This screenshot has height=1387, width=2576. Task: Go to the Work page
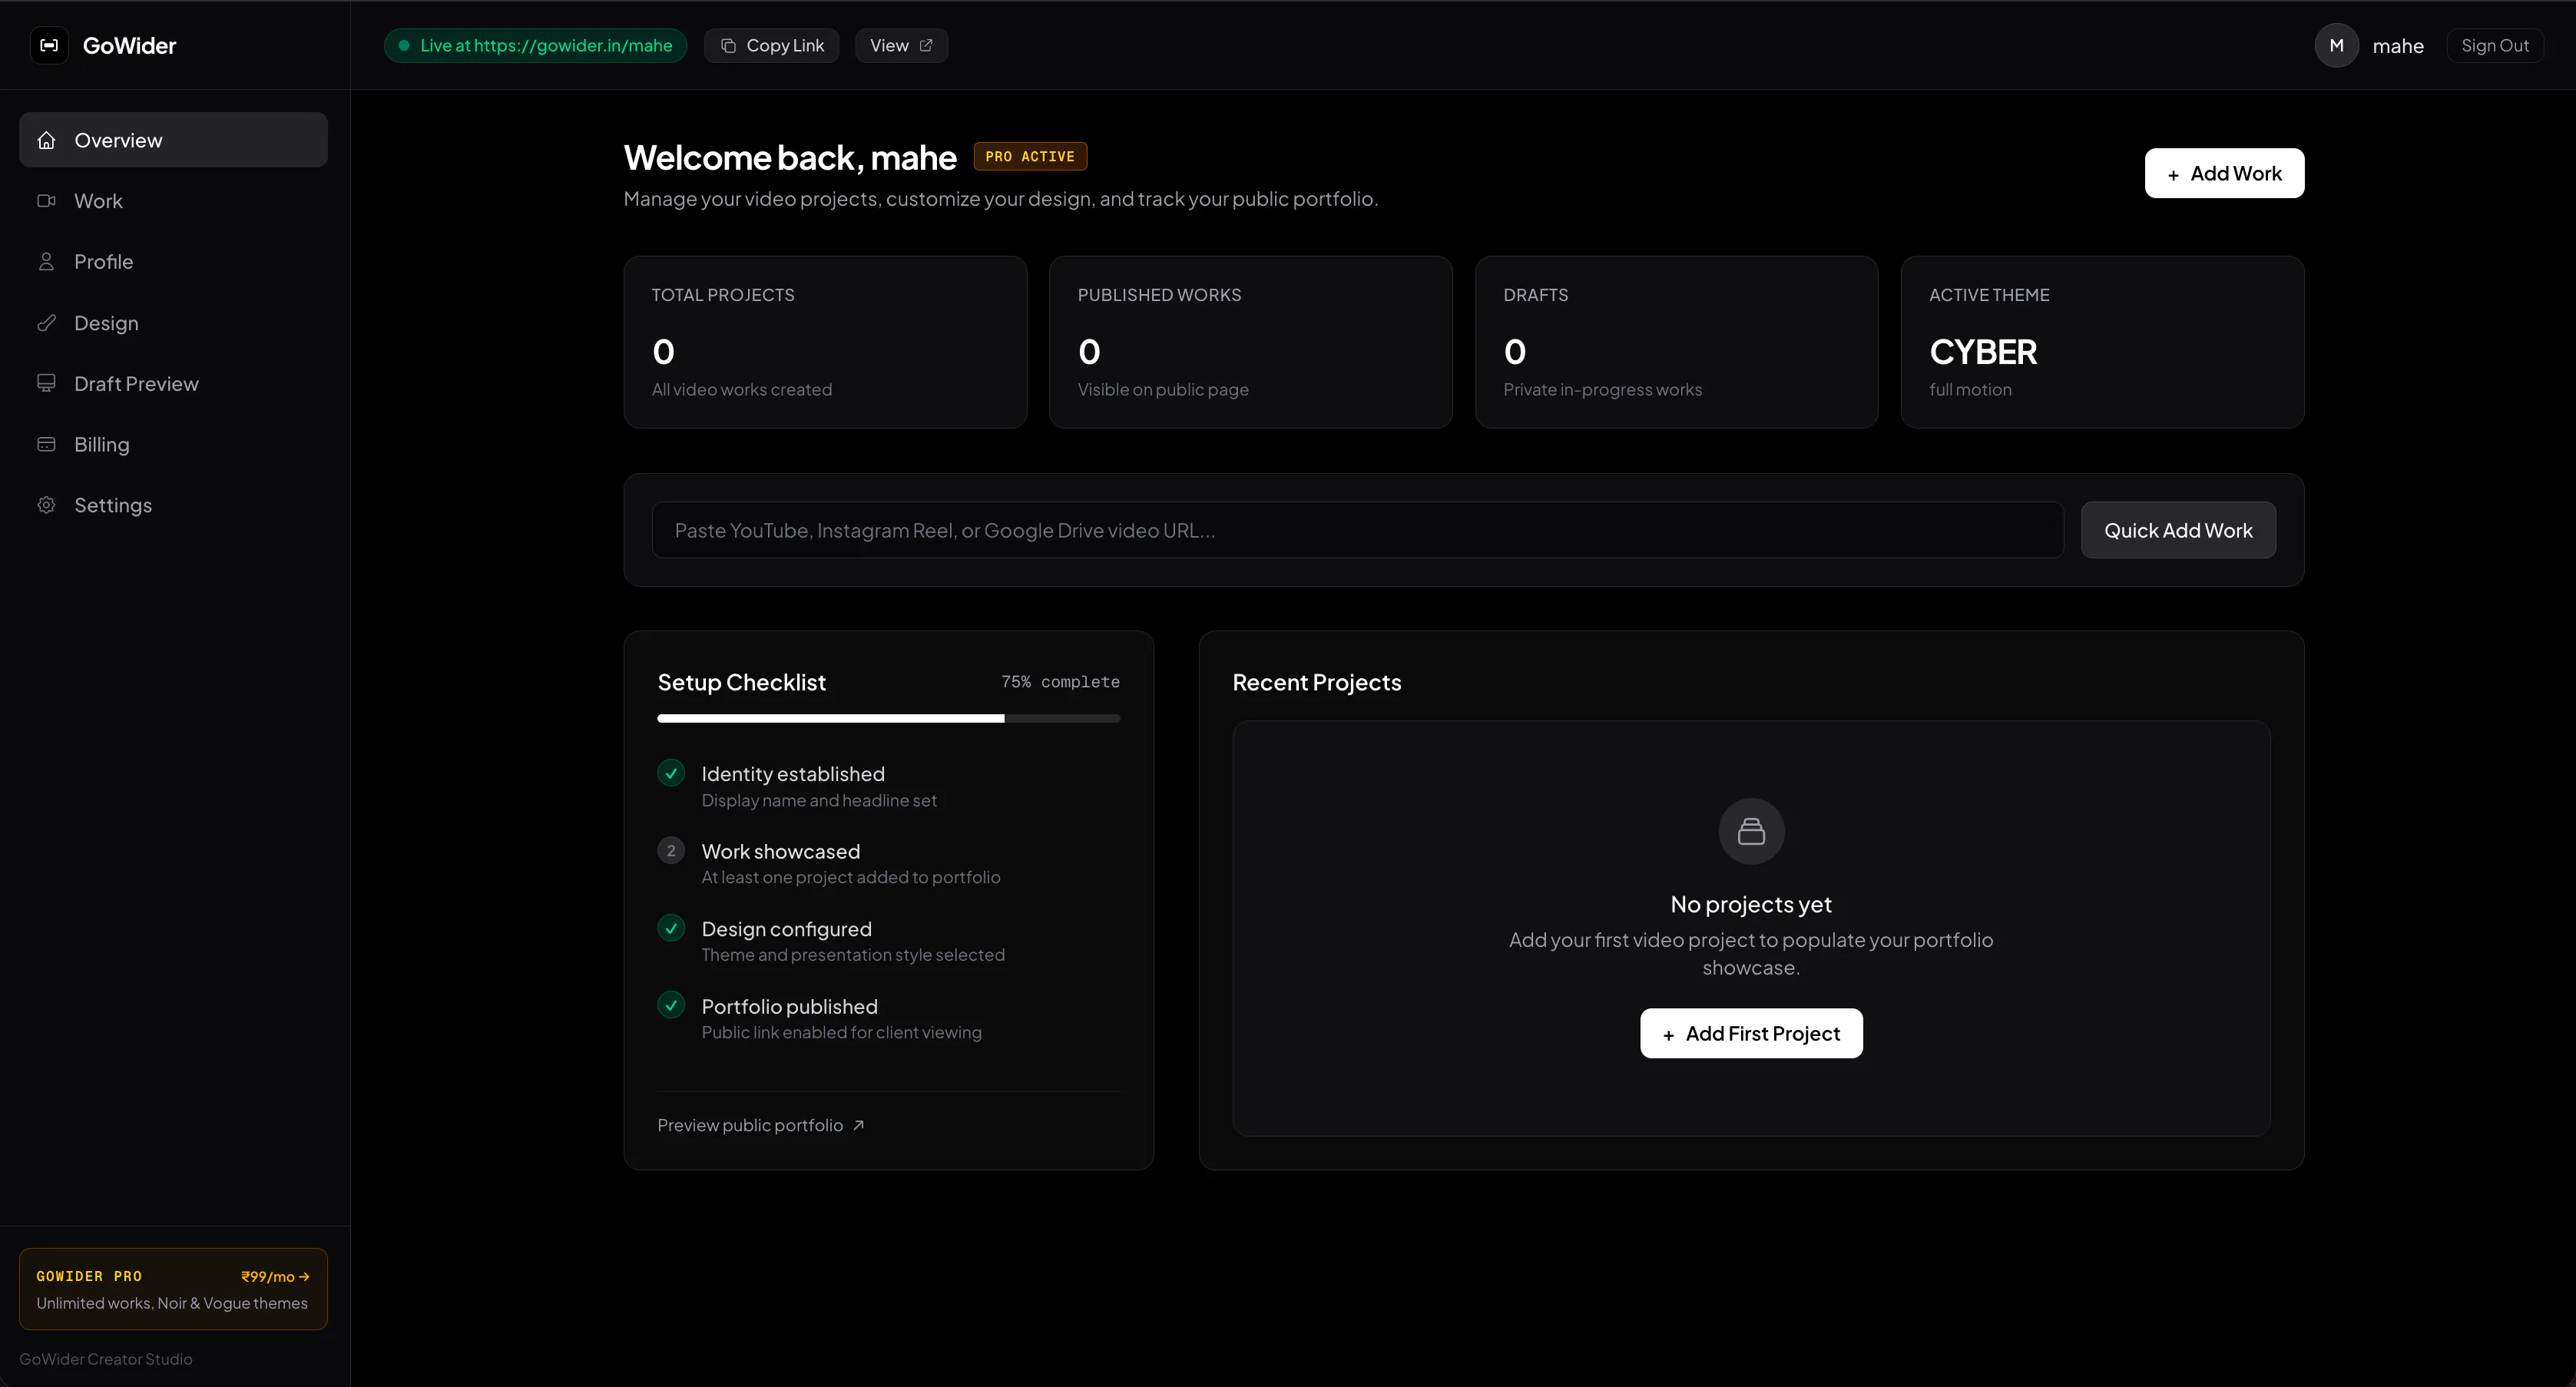coord(173,201)
